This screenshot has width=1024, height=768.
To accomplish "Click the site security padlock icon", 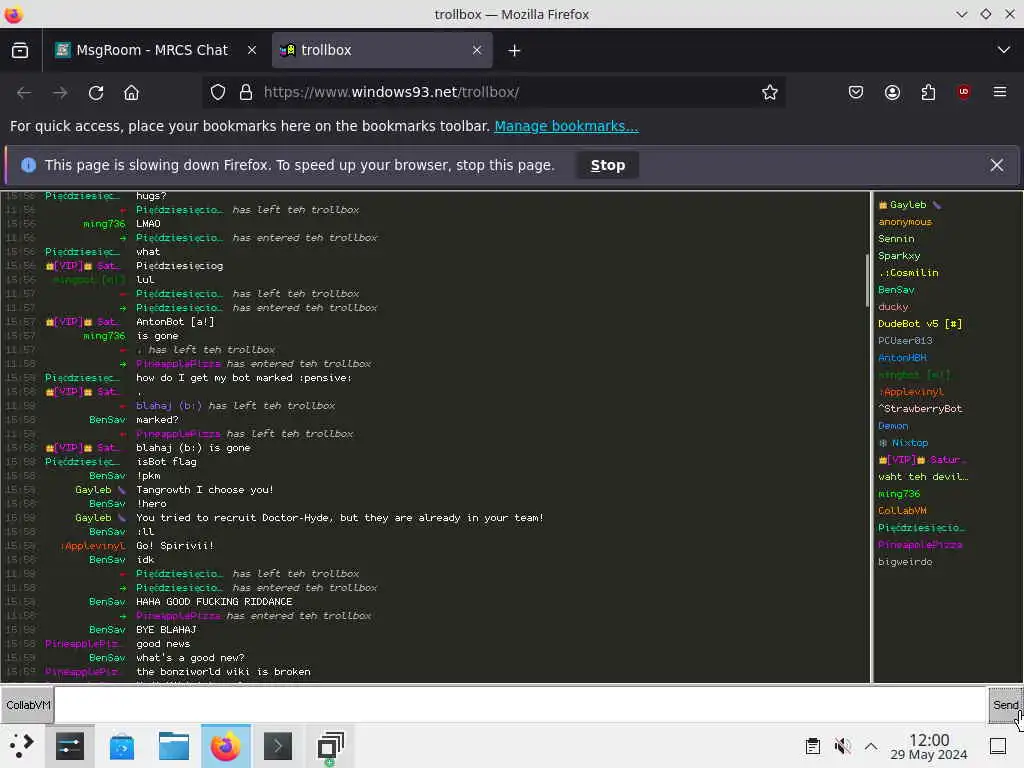I will 246,92.
